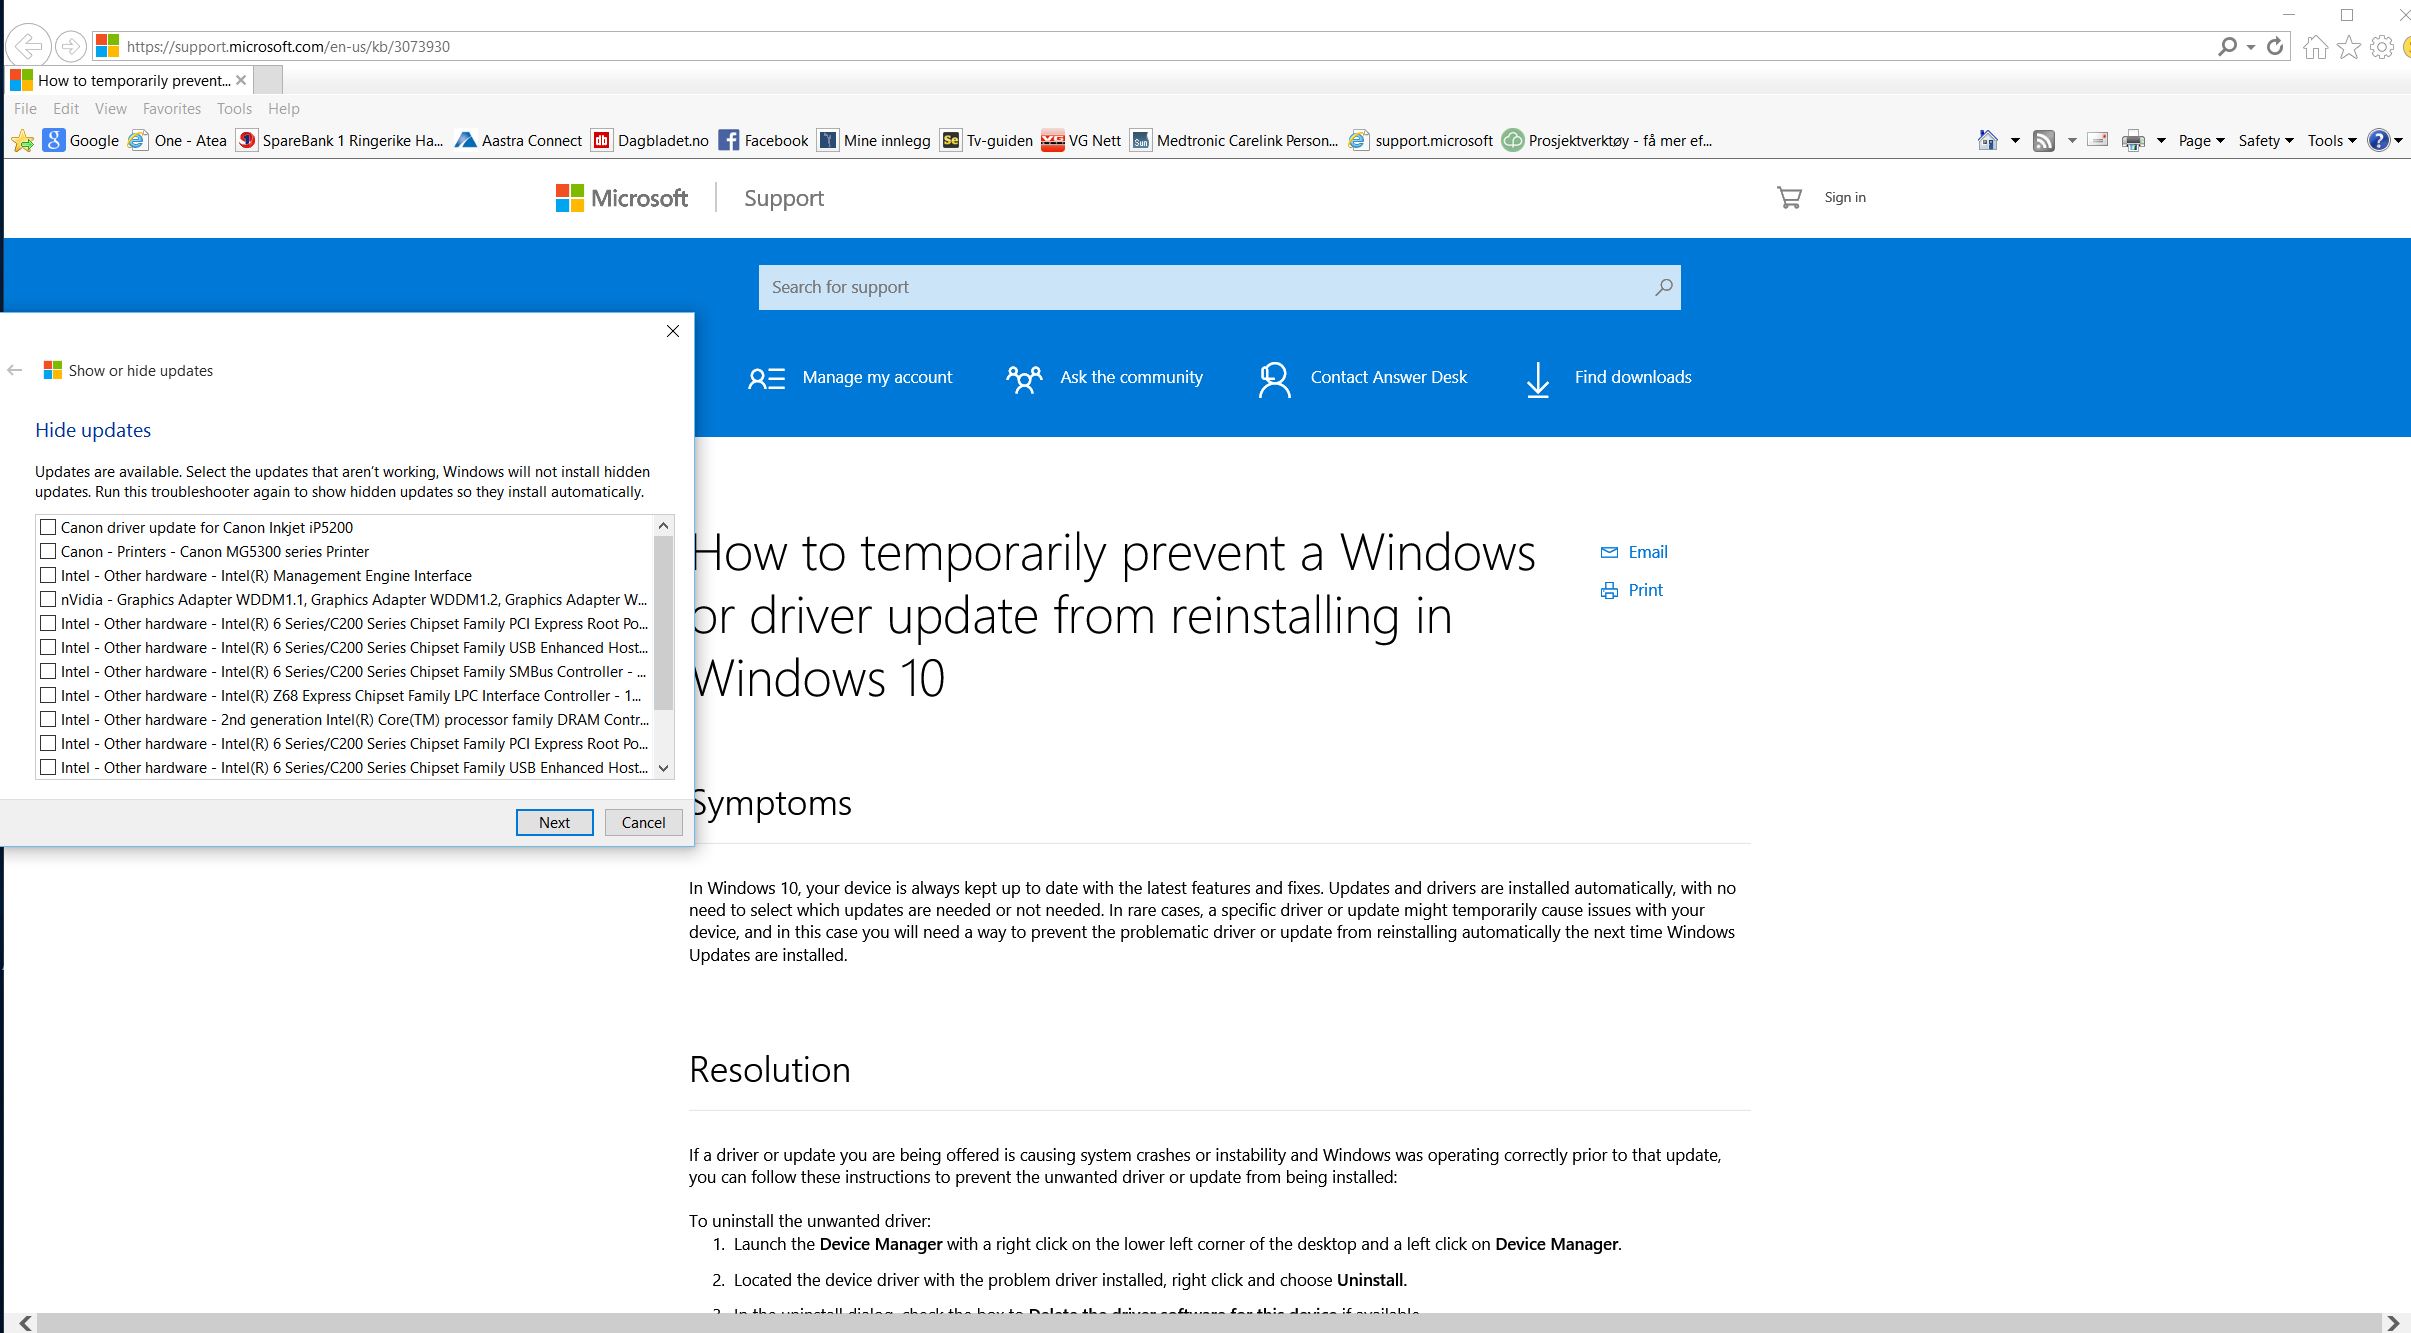
Task: Expand the Home icon dropdown arrow
Action: (x=2014, y=141)
